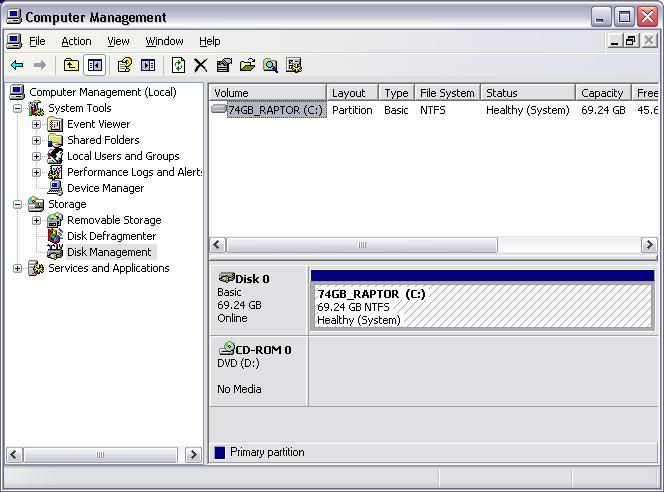Open the Help question-mark toolbar icon
The width and height of the screenshot is (664, 492).
pos(124,66)
